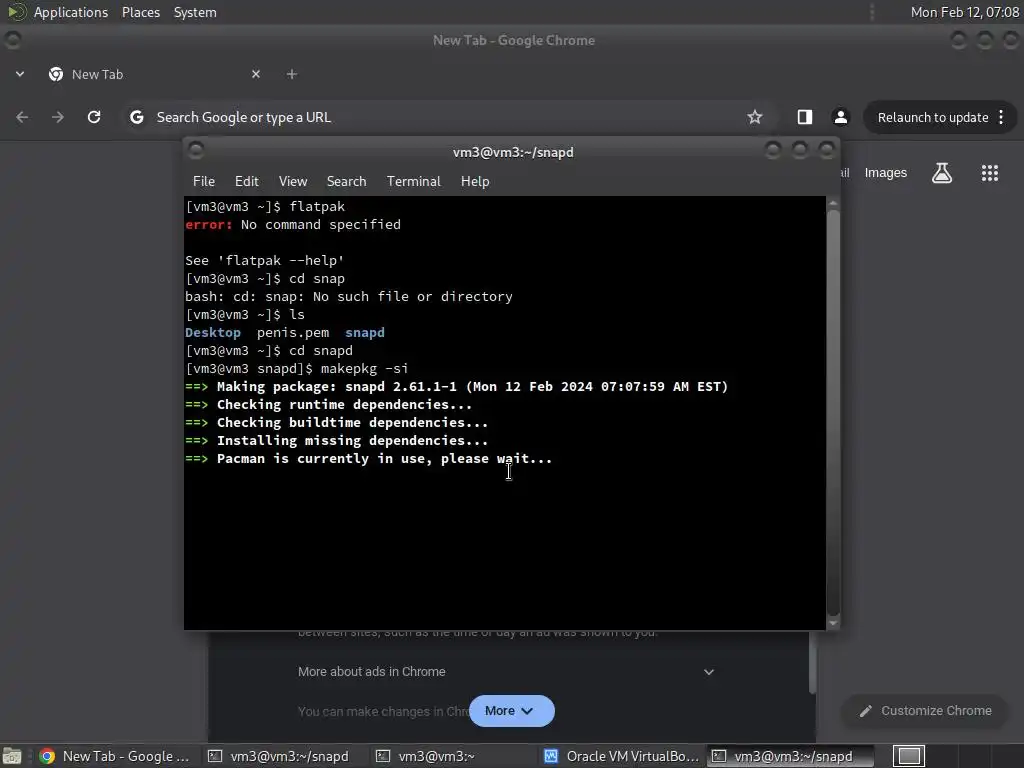
Task: Open the Terminal menu
Action: pos(413,182)
